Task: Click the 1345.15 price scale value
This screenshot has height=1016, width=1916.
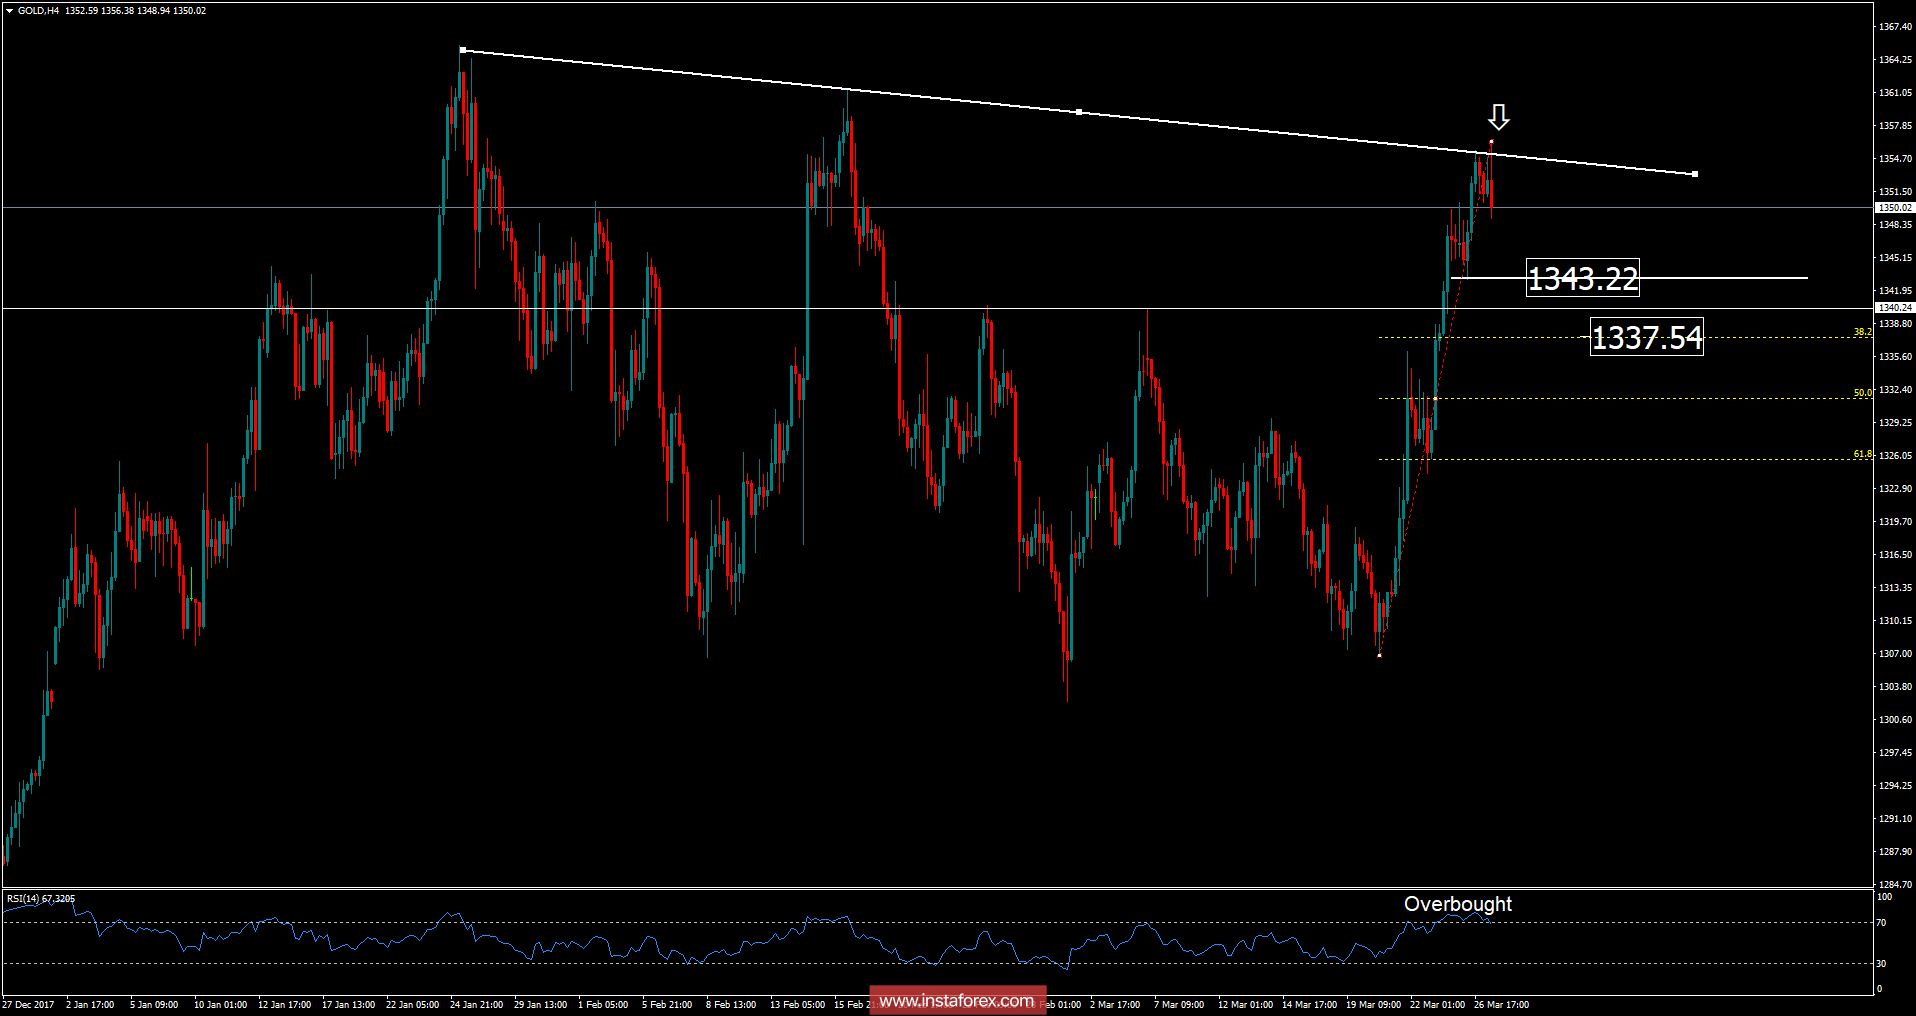Action: [1895, 258]
